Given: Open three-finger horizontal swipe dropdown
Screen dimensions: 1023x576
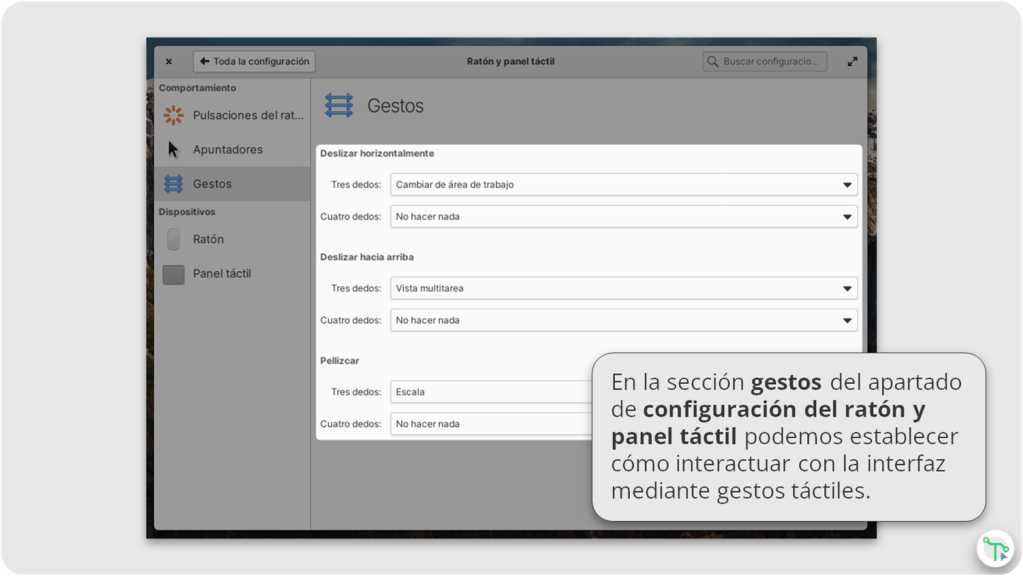Looking at the screenshot, I should pos(623,185).
